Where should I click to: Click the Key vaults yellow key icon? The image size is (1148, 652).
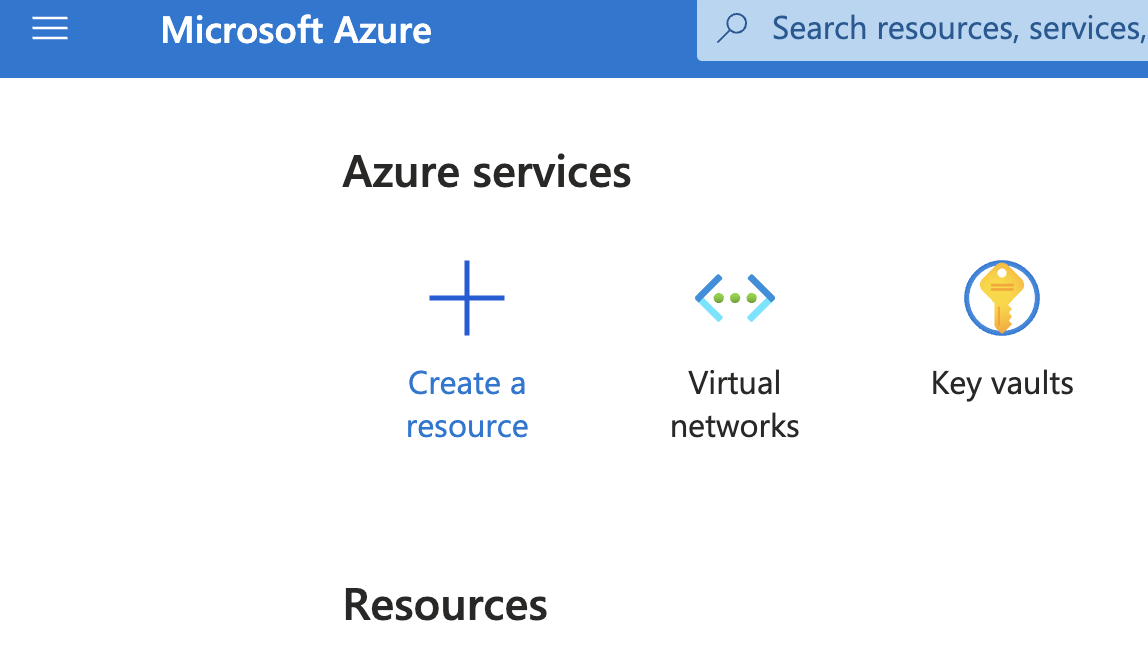(1001, 297)
